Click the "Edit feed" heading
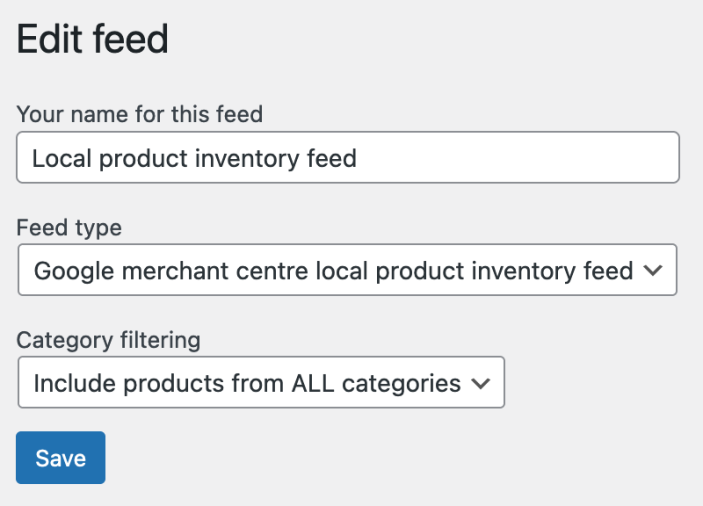The height and width of the screenshot is (506, 703). coord(92,40)
